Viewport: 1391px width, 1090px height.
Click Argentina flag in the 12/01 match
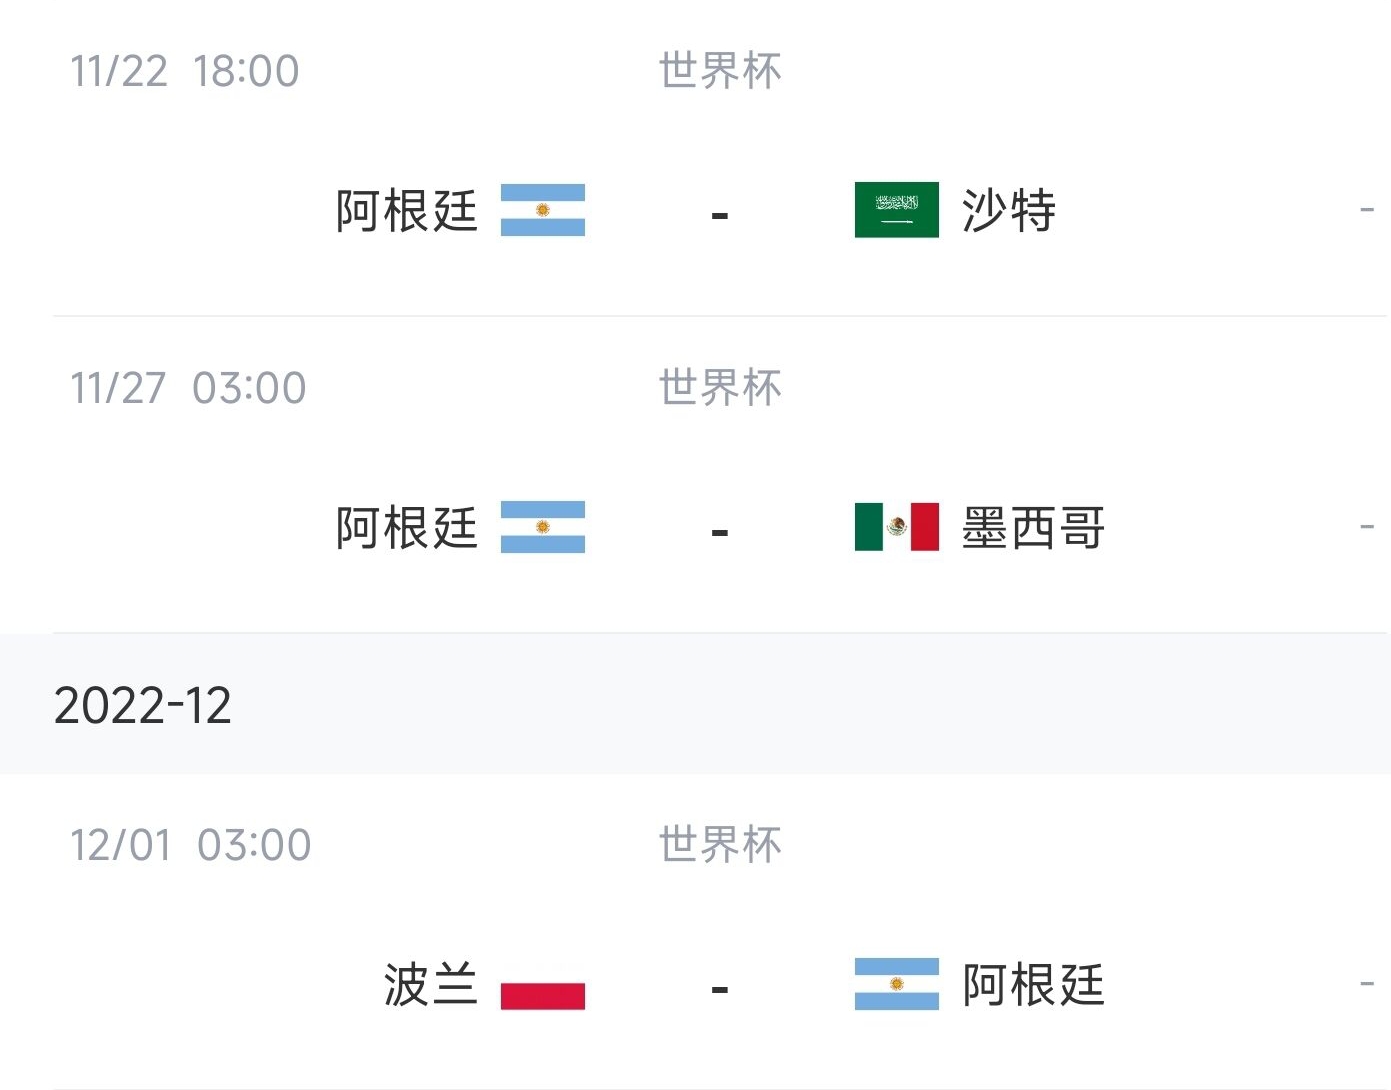896,984
